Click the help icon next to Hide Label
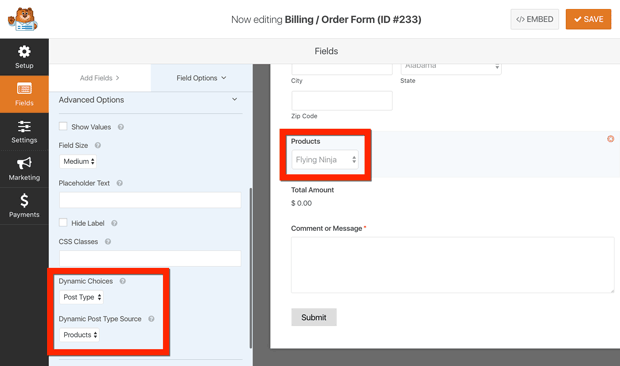 [x=114, y=223]
